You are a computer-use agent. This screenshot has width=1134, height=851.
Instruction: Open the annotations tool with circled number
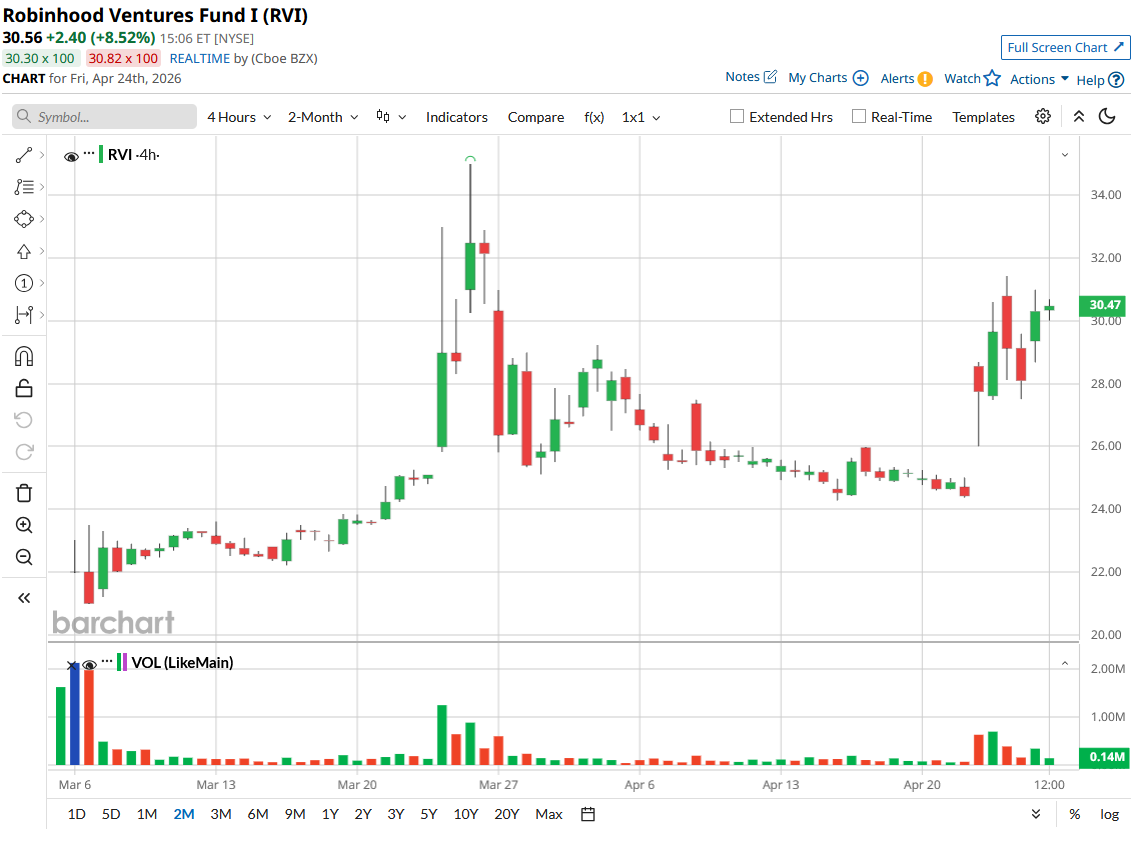(24, 283)
